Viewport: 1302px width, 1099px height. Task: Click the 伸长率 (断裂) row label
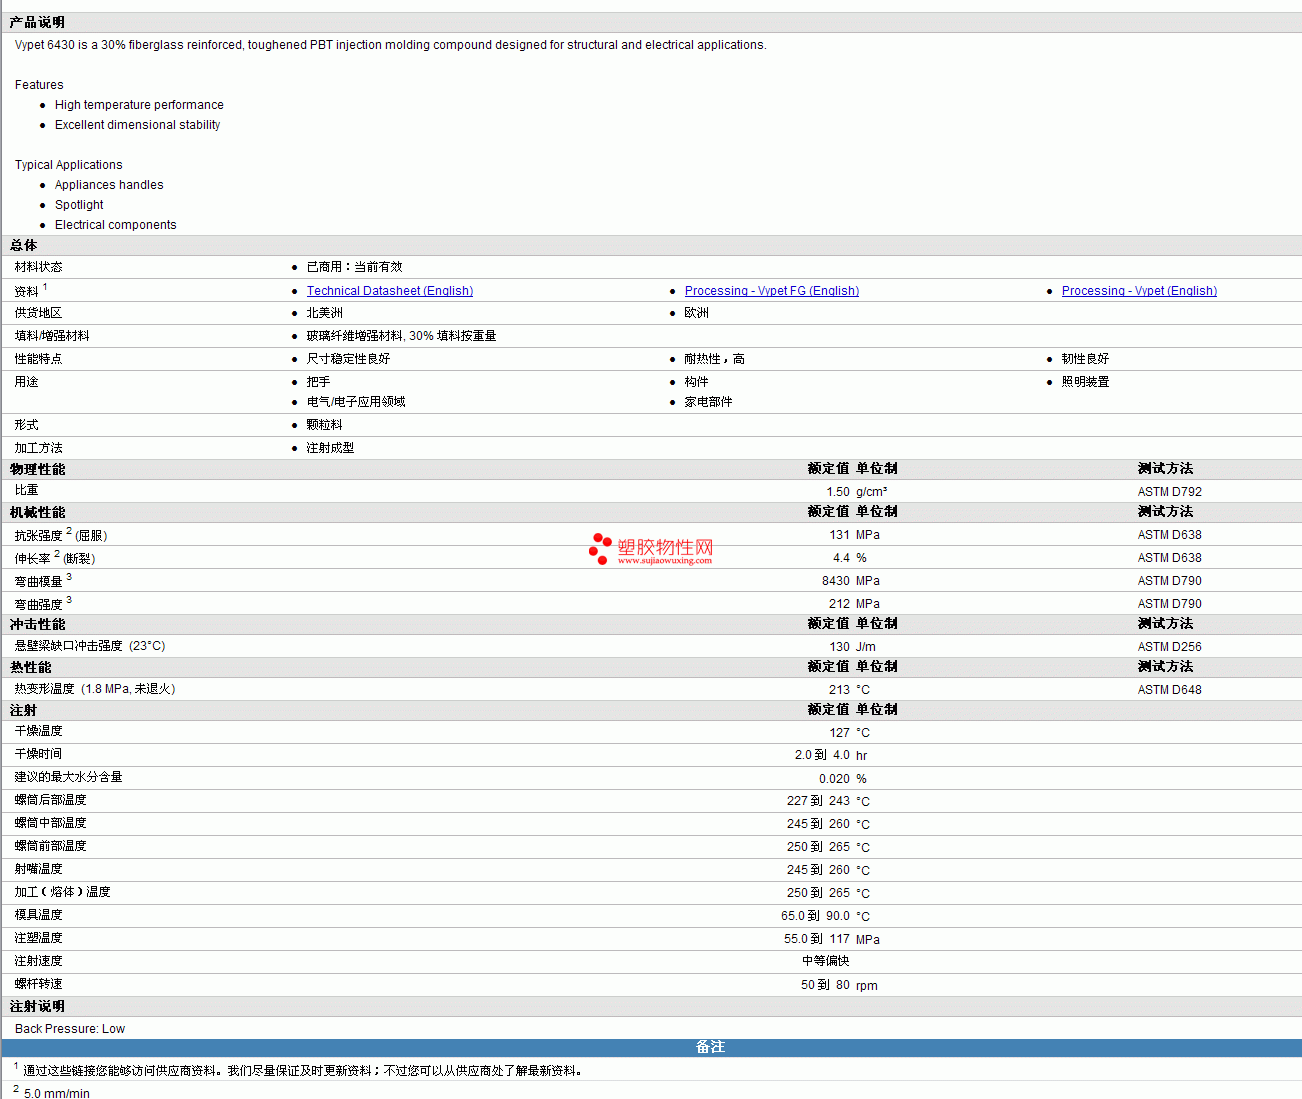[55, 558]
